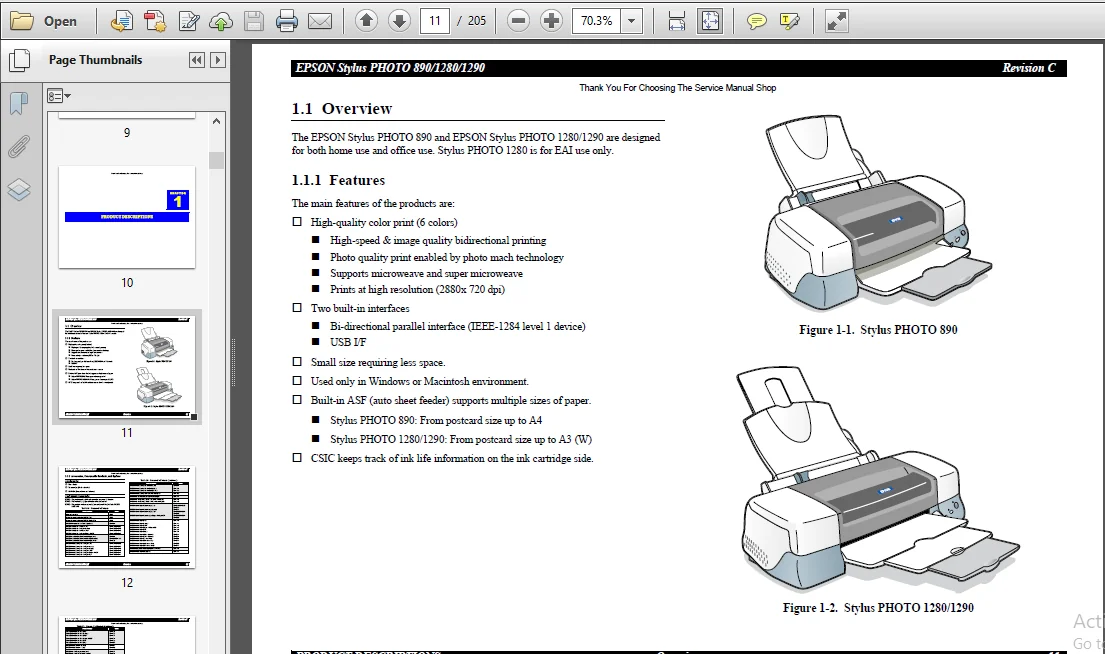This screenshot has width=1105, height=654.
Task: Open the Layers panel icon
Action: 19,190
